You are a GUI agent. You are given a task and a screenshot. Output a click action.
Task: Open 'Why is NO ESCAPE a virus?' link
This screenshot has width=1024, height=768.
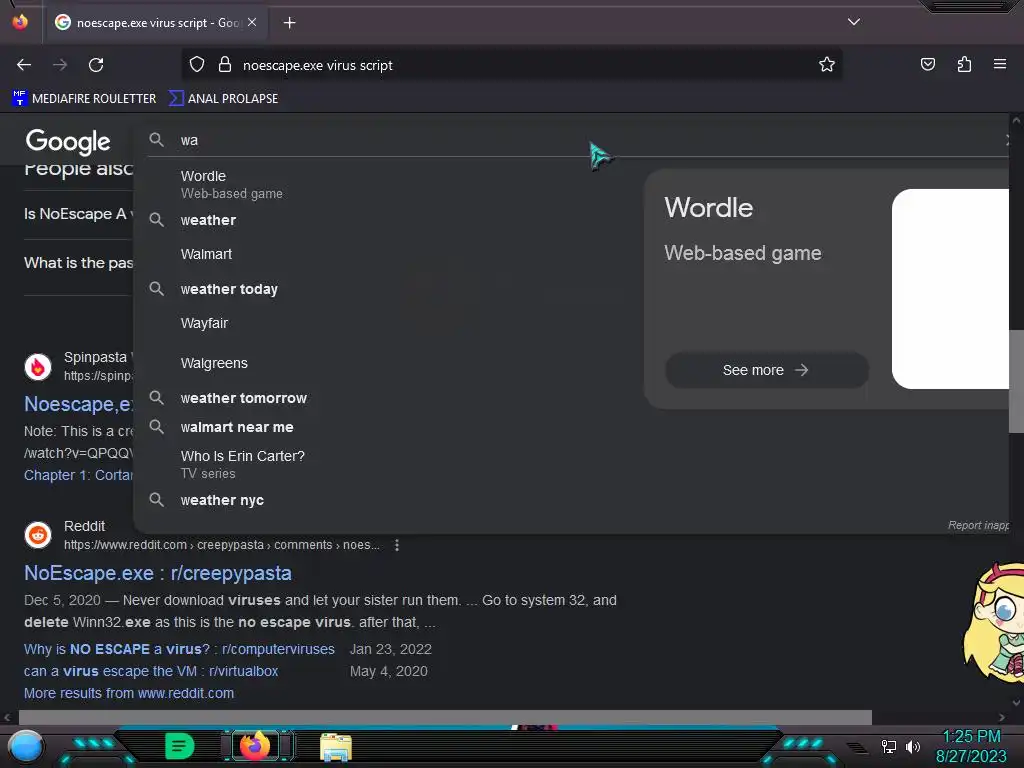tap(179, 649)
